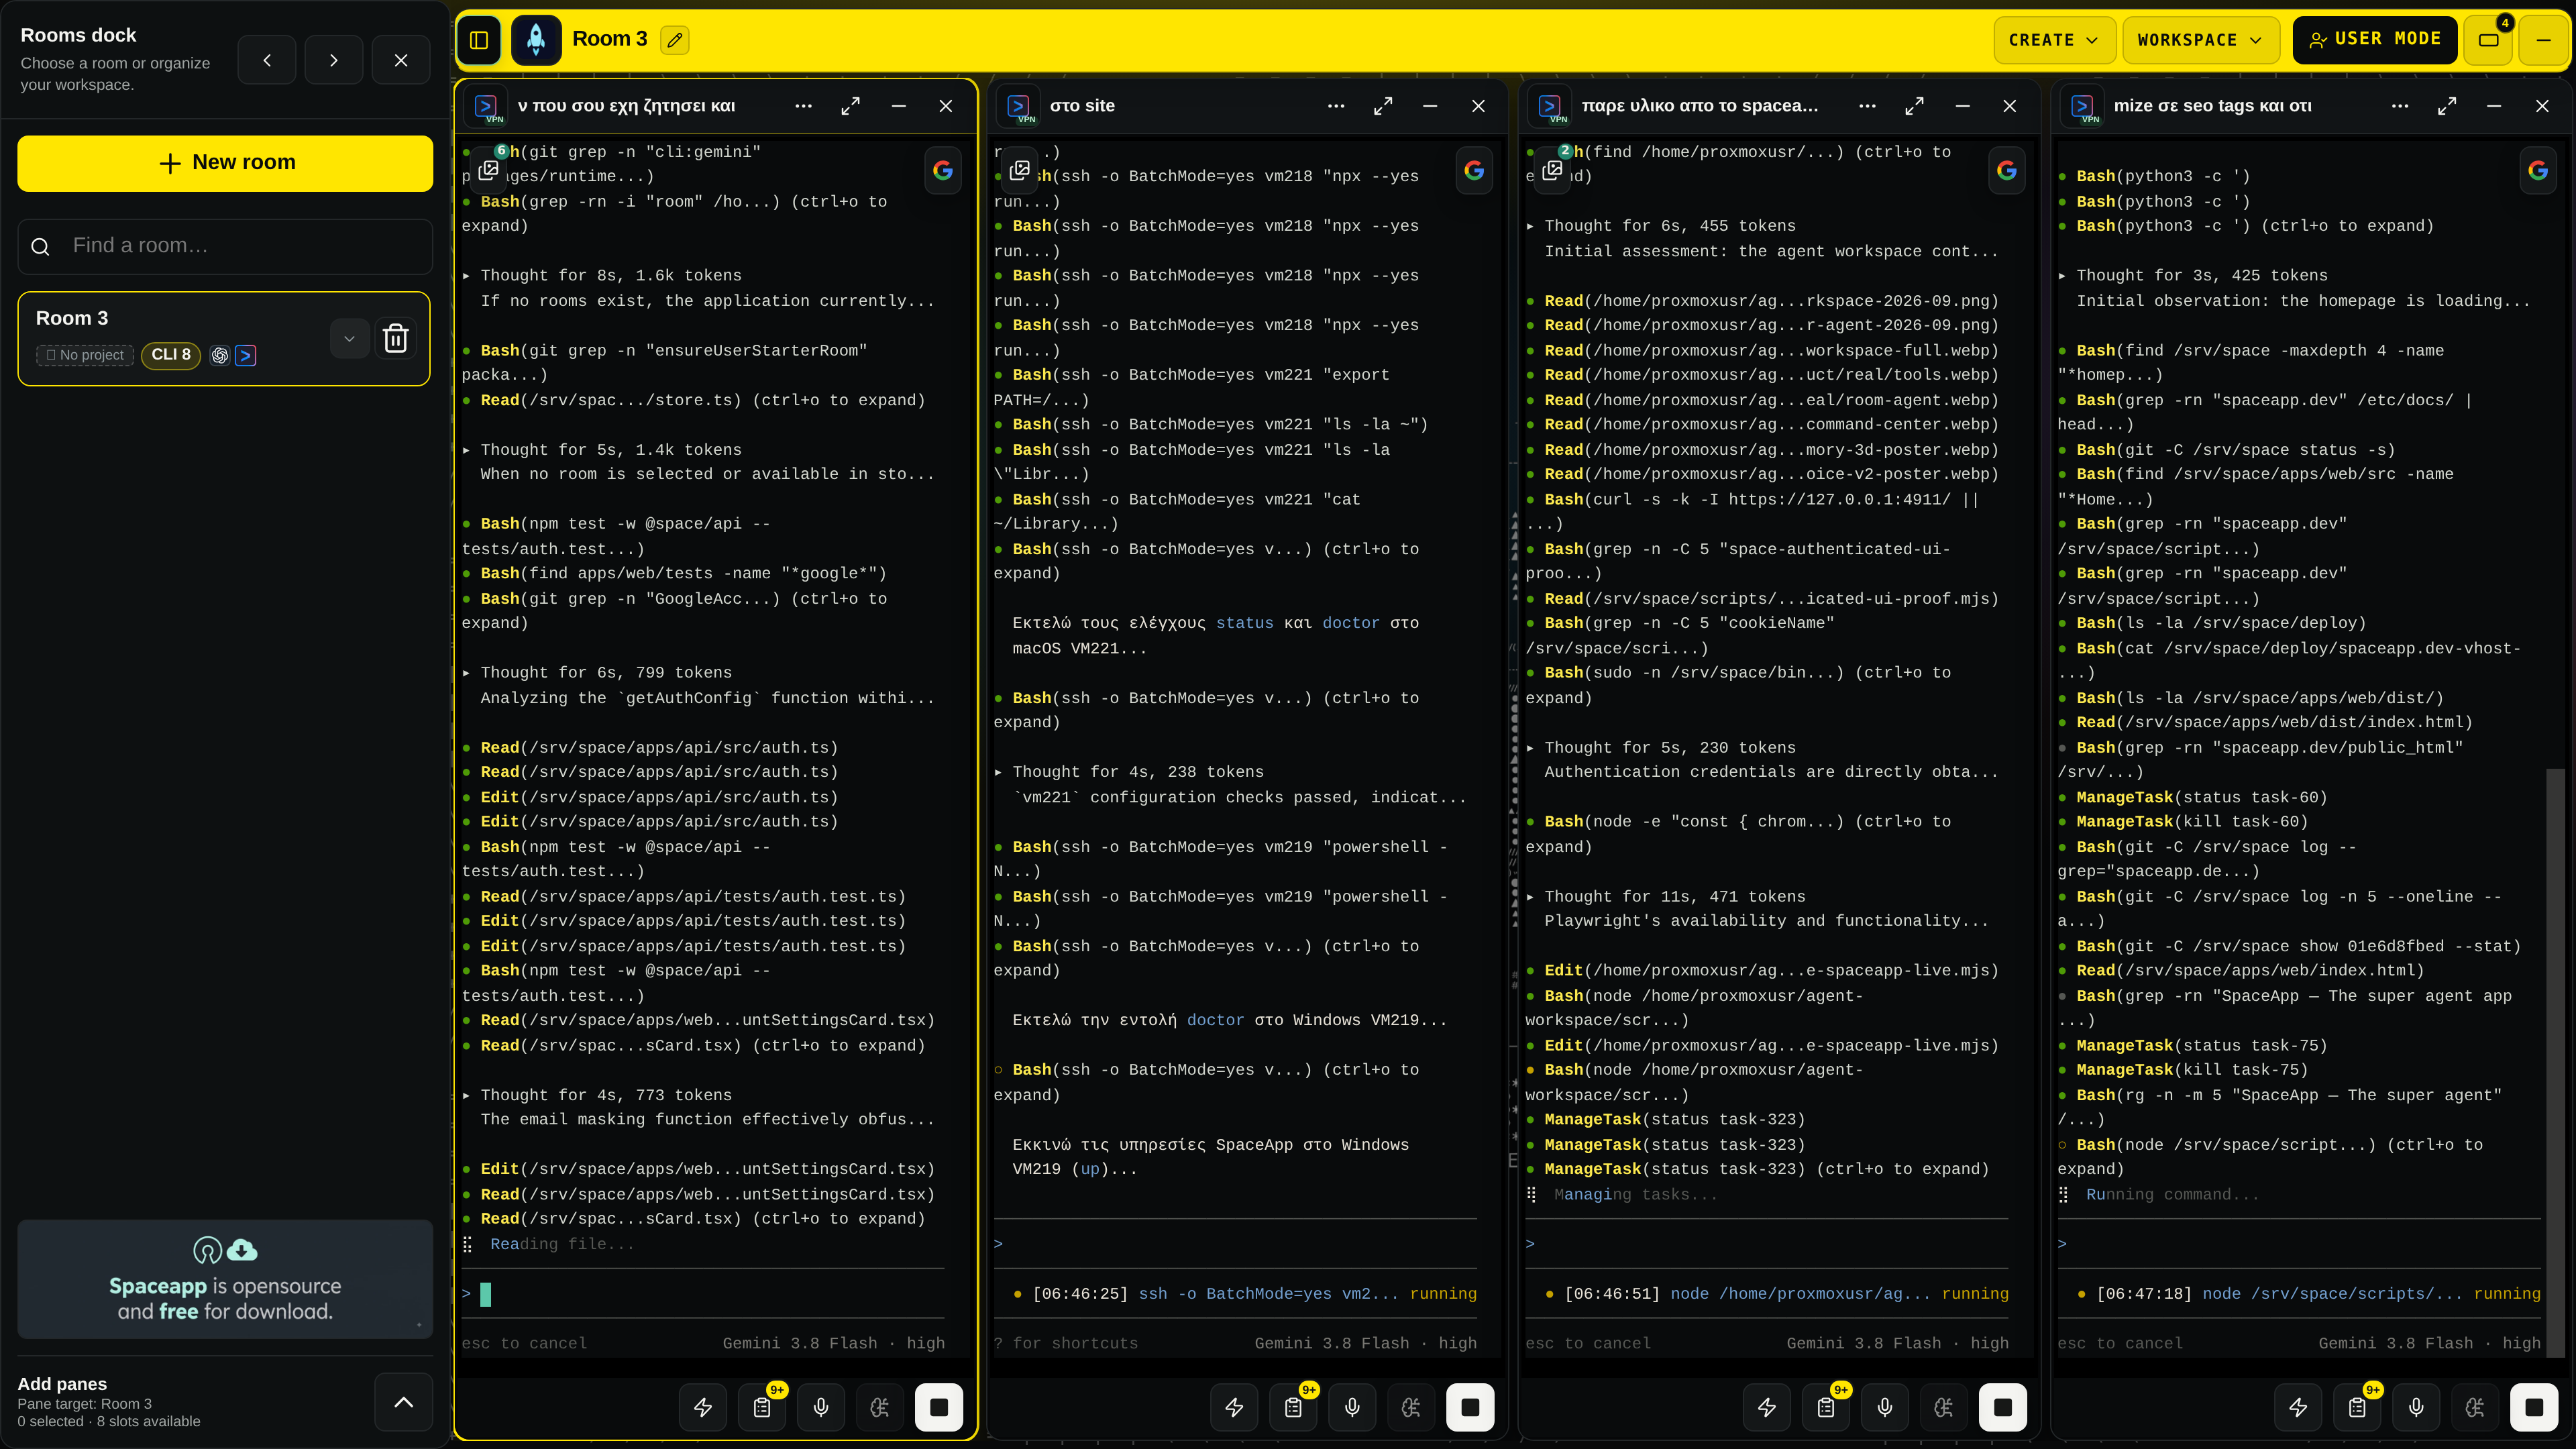Stop the agent in the fourth pane
2576x1449 pixels.
click(2534, 1408)
